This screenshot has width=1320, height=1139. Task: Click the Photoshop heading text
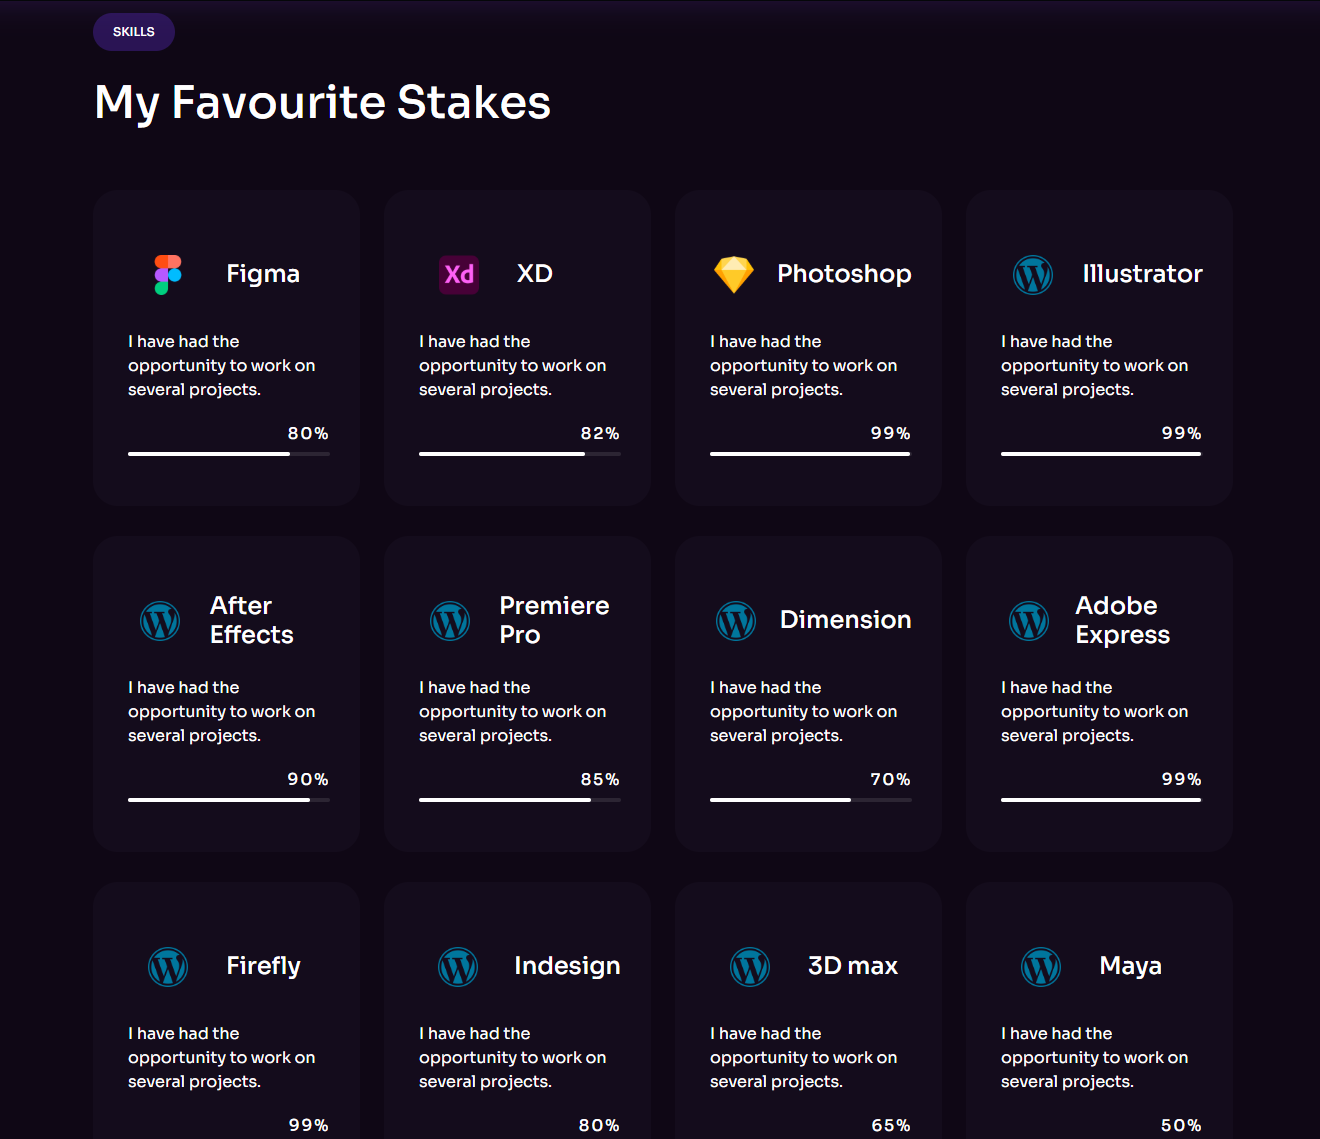tap(844, 274)
